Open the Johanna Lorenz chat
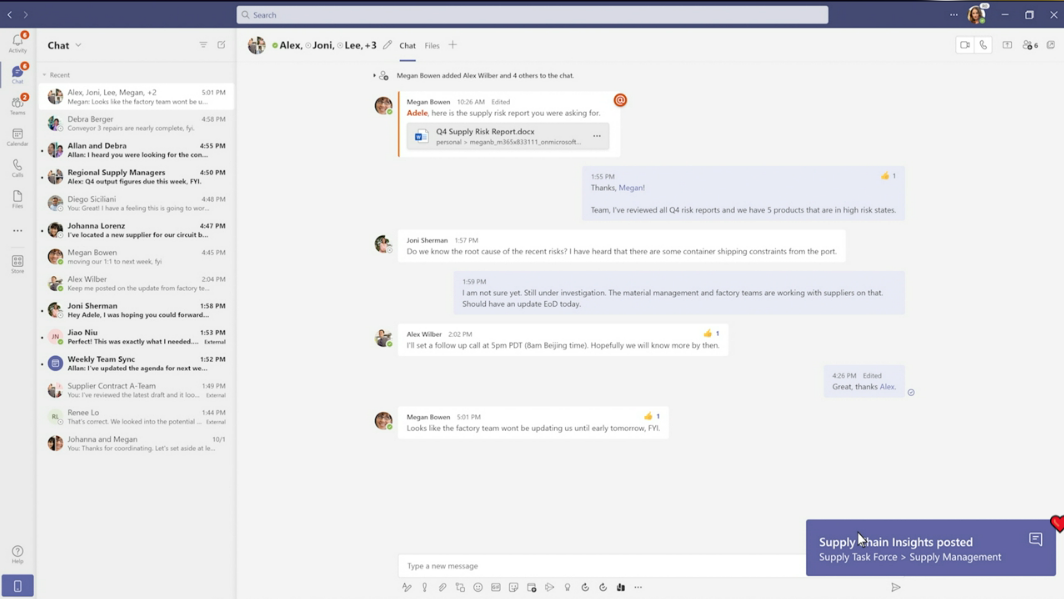 pyautogui.click(x=136, y=230)
